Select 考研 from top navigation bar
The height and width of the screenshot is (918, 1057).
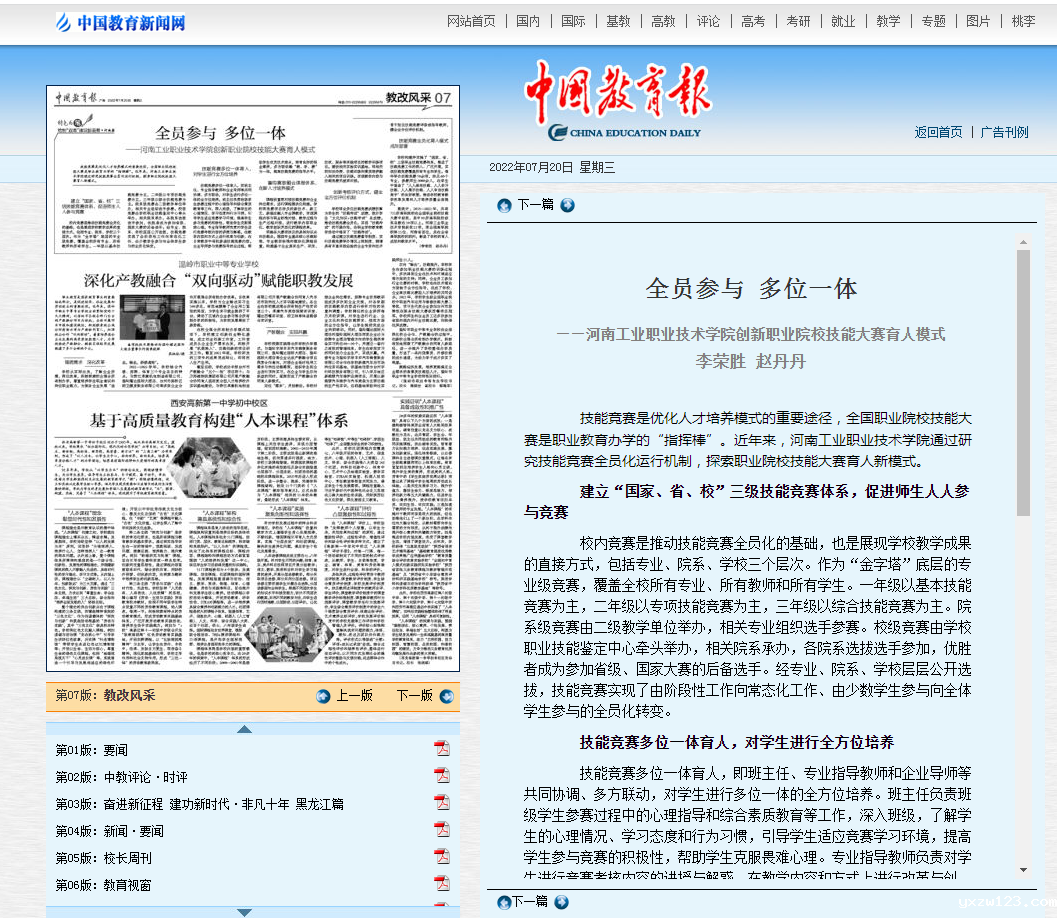[798, 21]
